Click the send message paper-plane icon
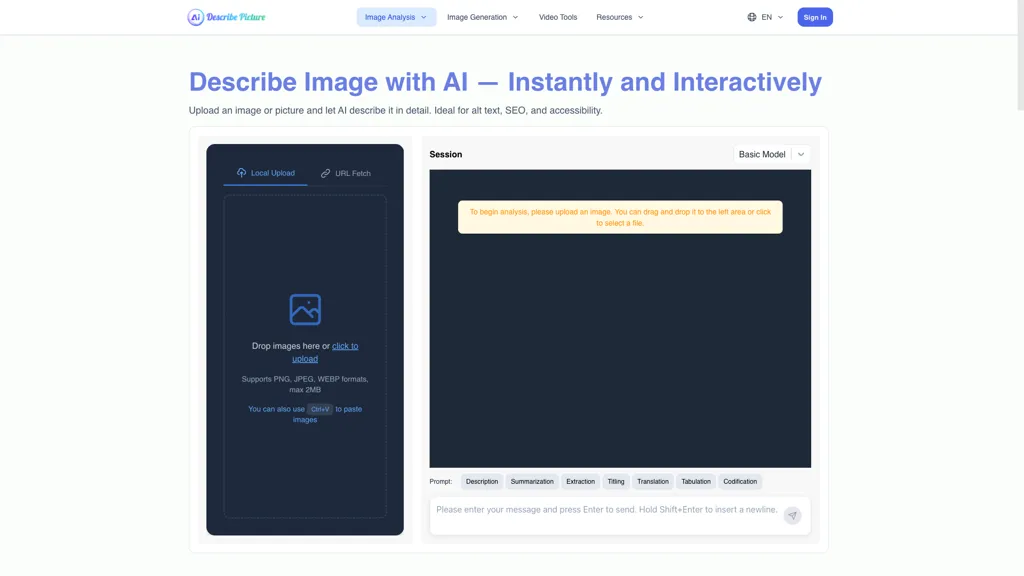Screen dimensions: 1024x576 click(x=792, y=515)
